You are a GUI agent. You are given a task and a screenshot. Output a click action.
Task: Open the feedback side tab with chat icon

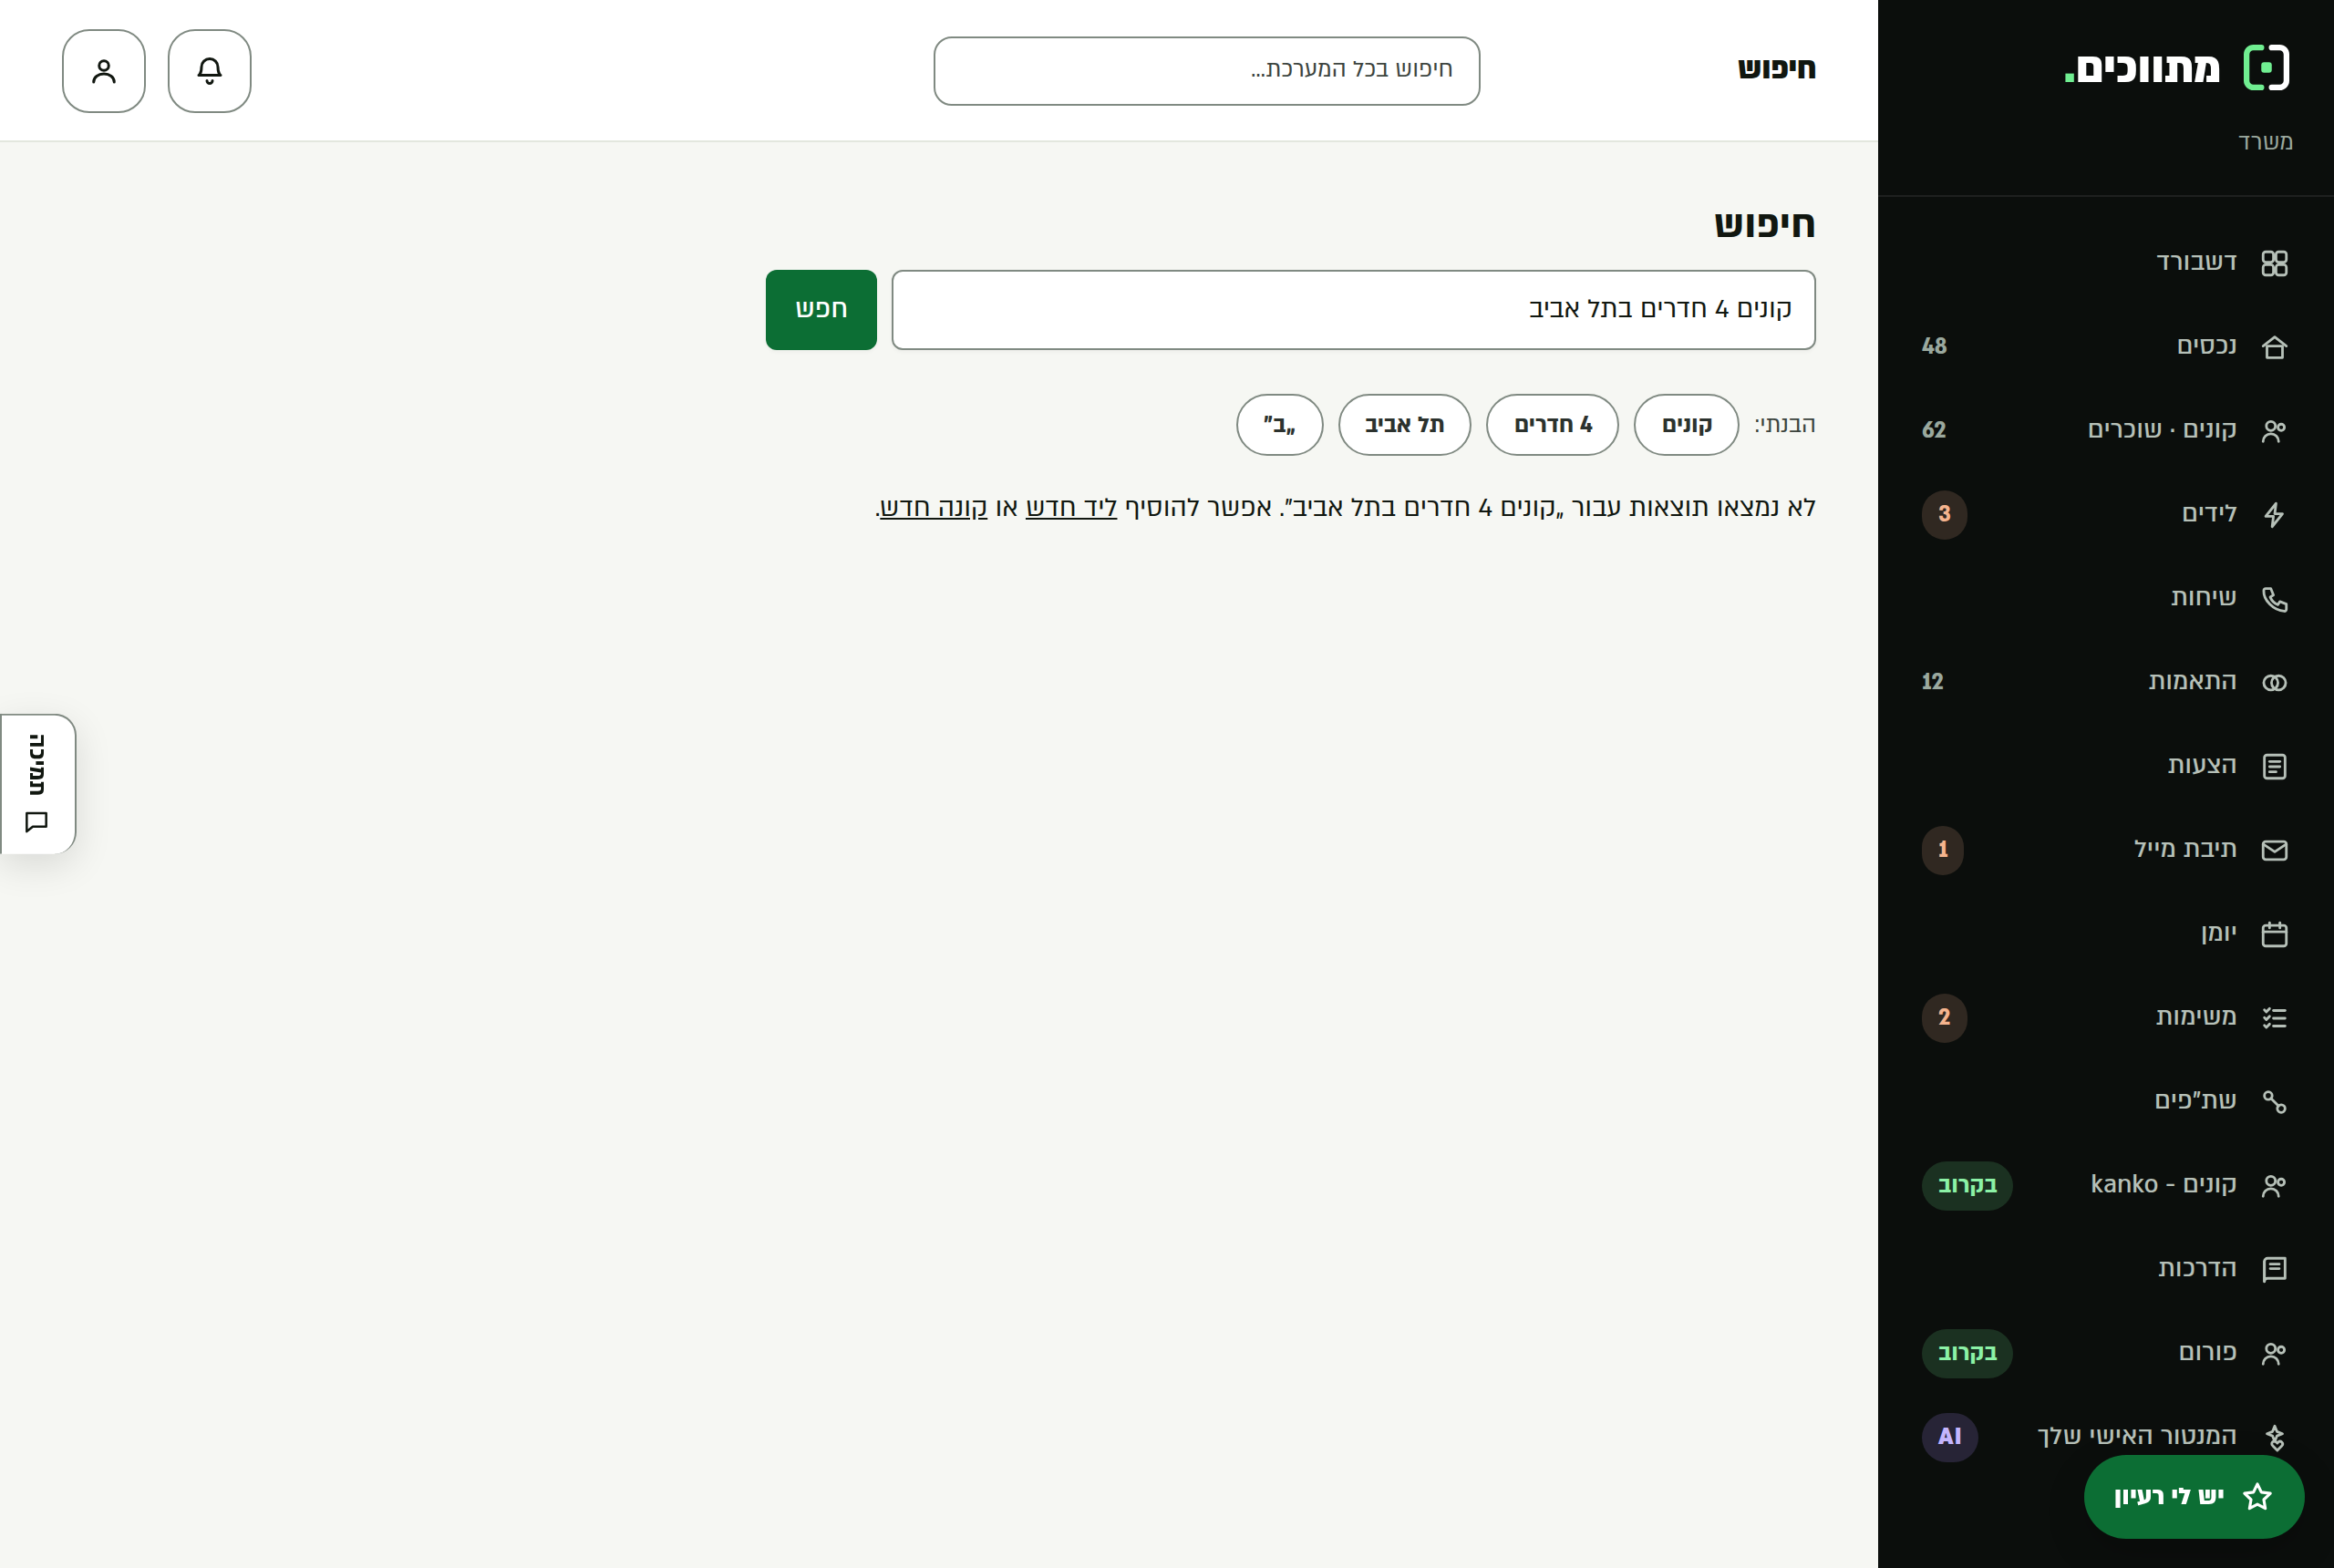coord(38,784)
